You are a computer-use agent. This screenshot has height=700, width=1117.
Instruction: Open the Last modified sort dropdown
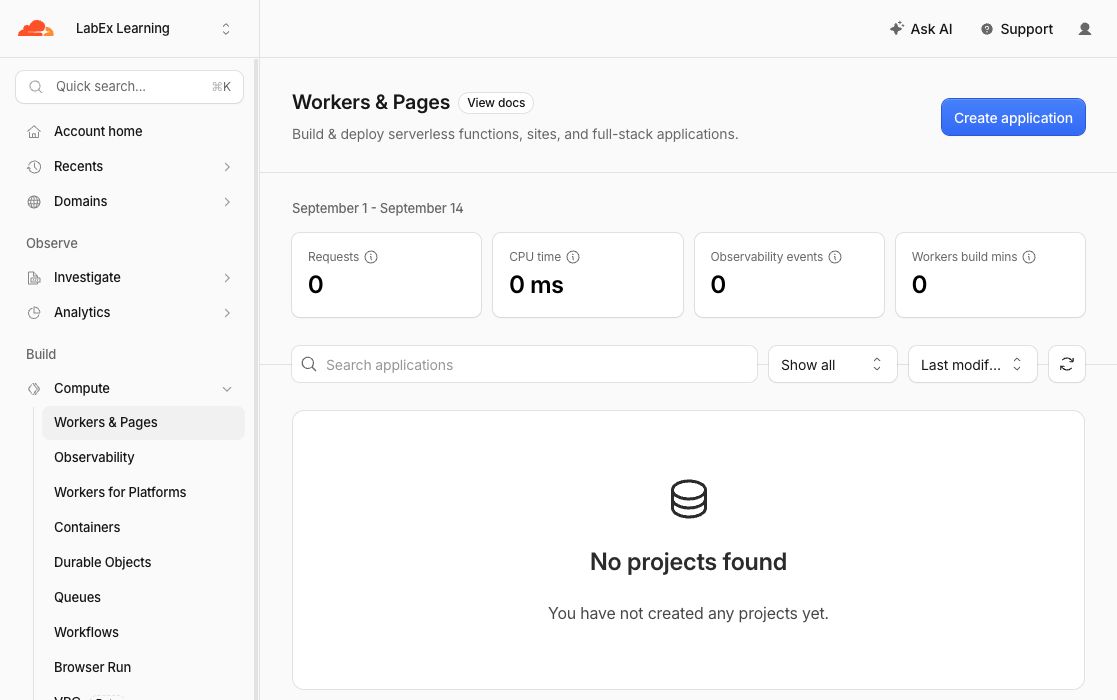pos(972,365)
